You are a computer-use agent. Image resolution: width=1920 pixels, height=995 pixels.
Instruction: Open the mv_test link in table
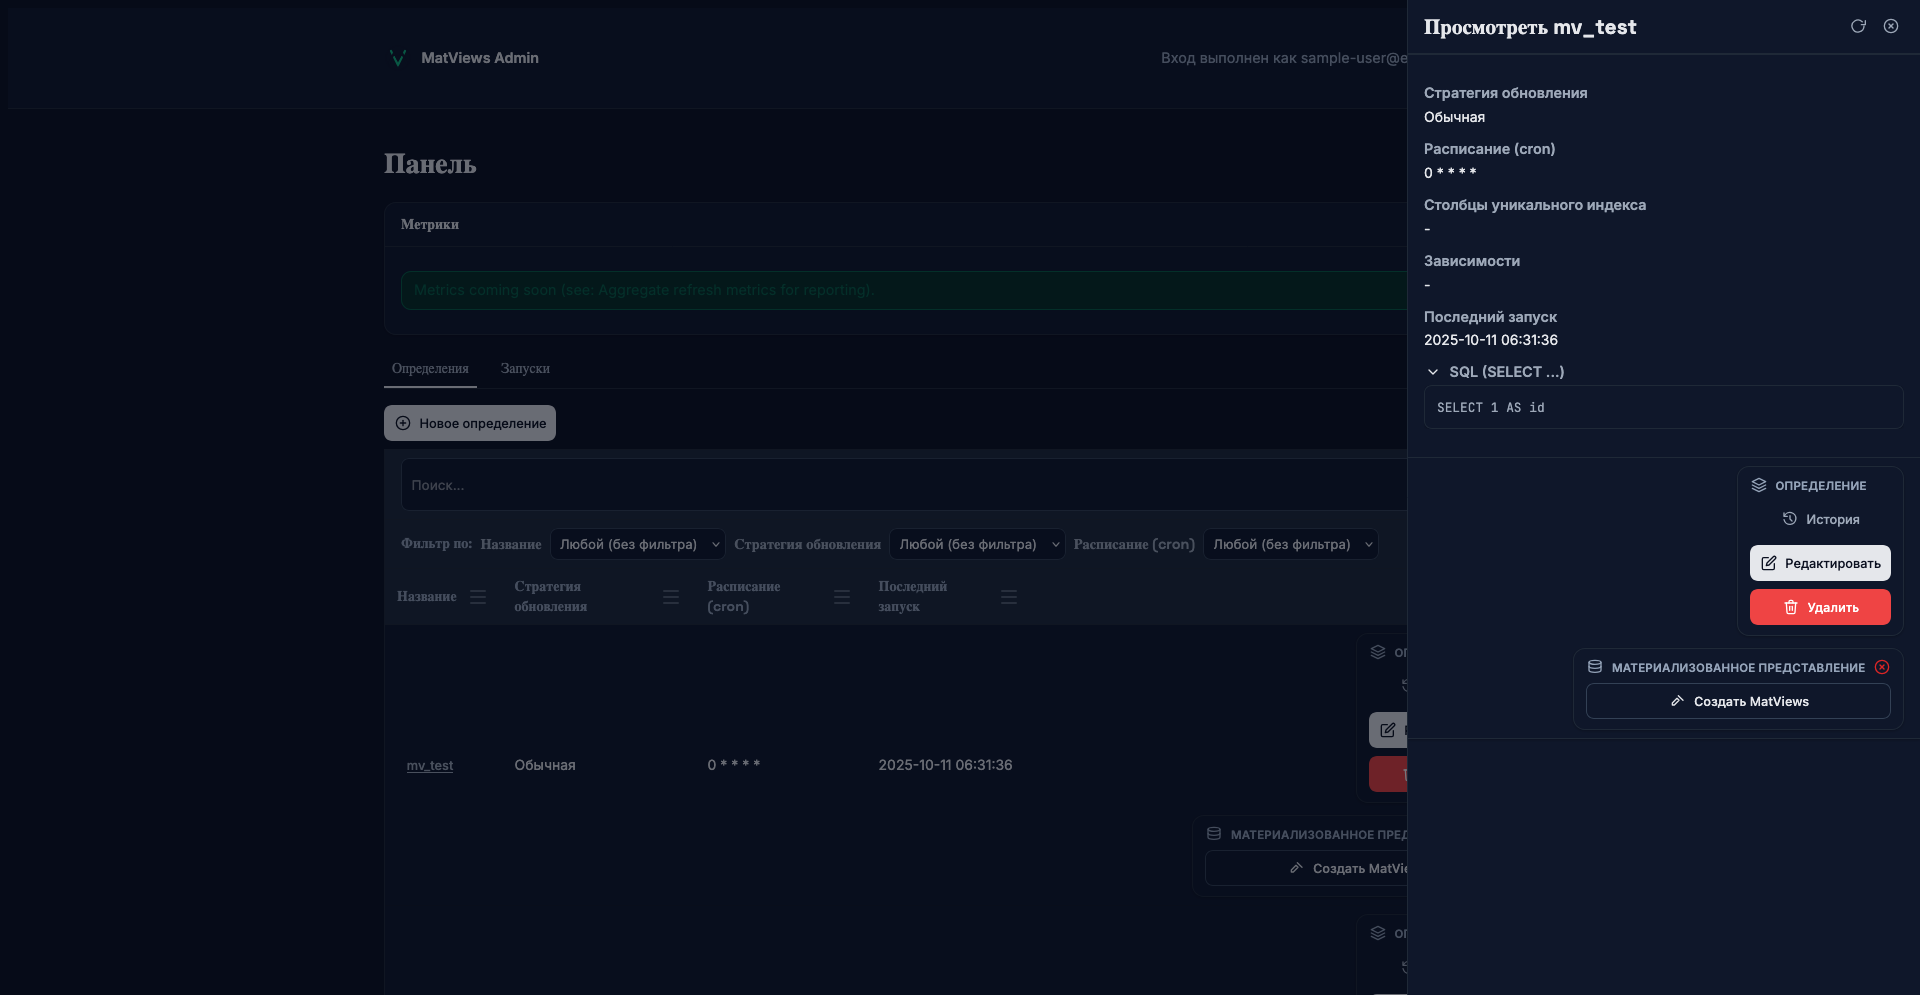pos(430,765)
